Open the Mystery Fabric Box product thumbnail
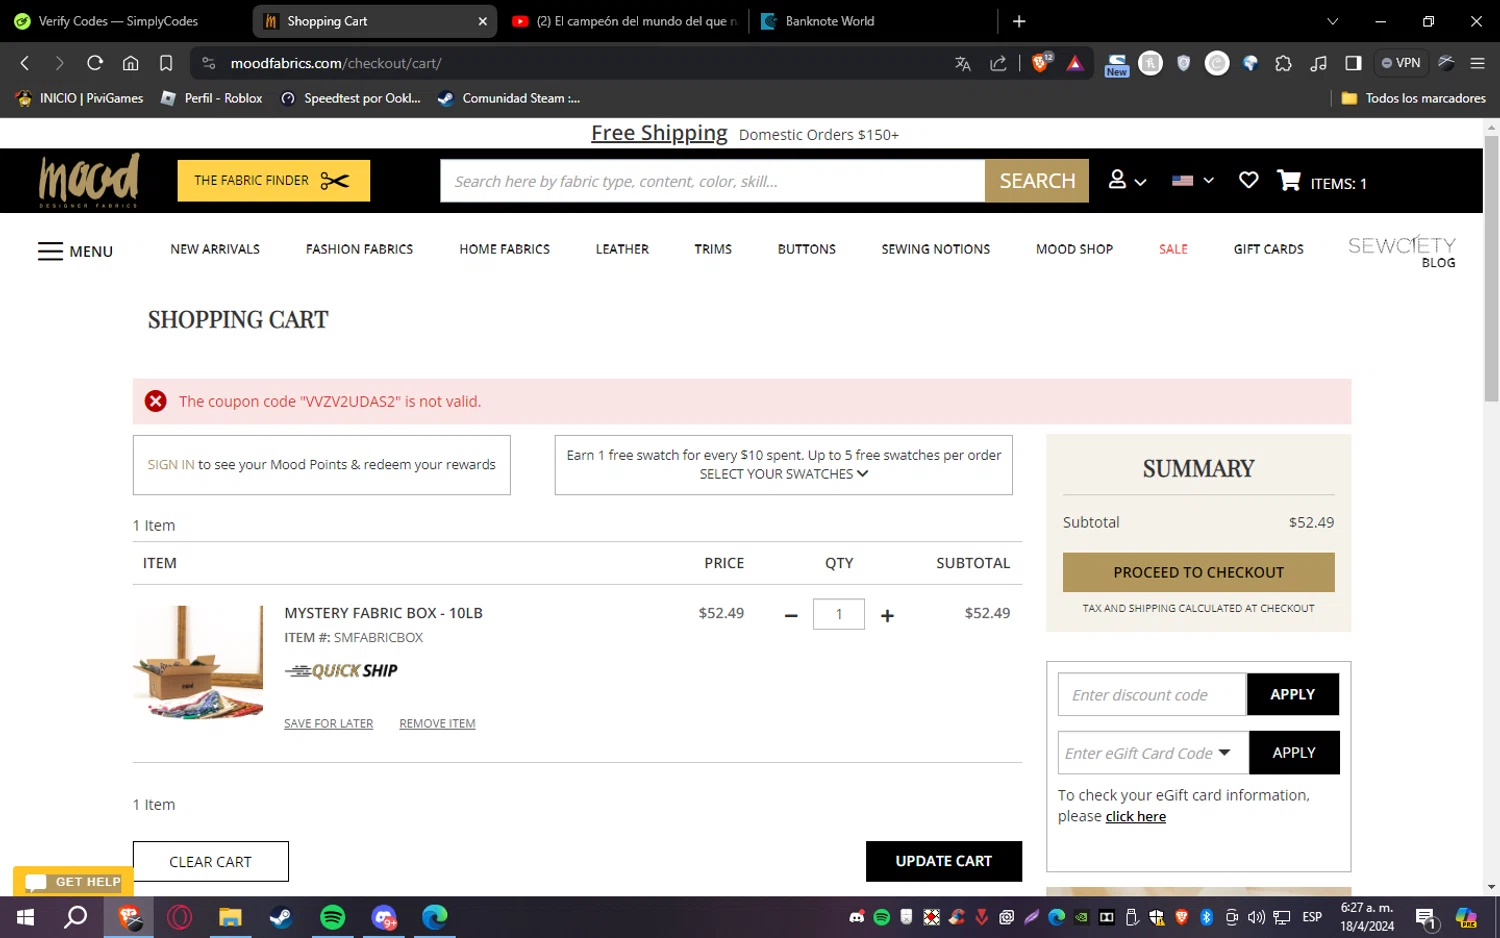 pos(198,662)
